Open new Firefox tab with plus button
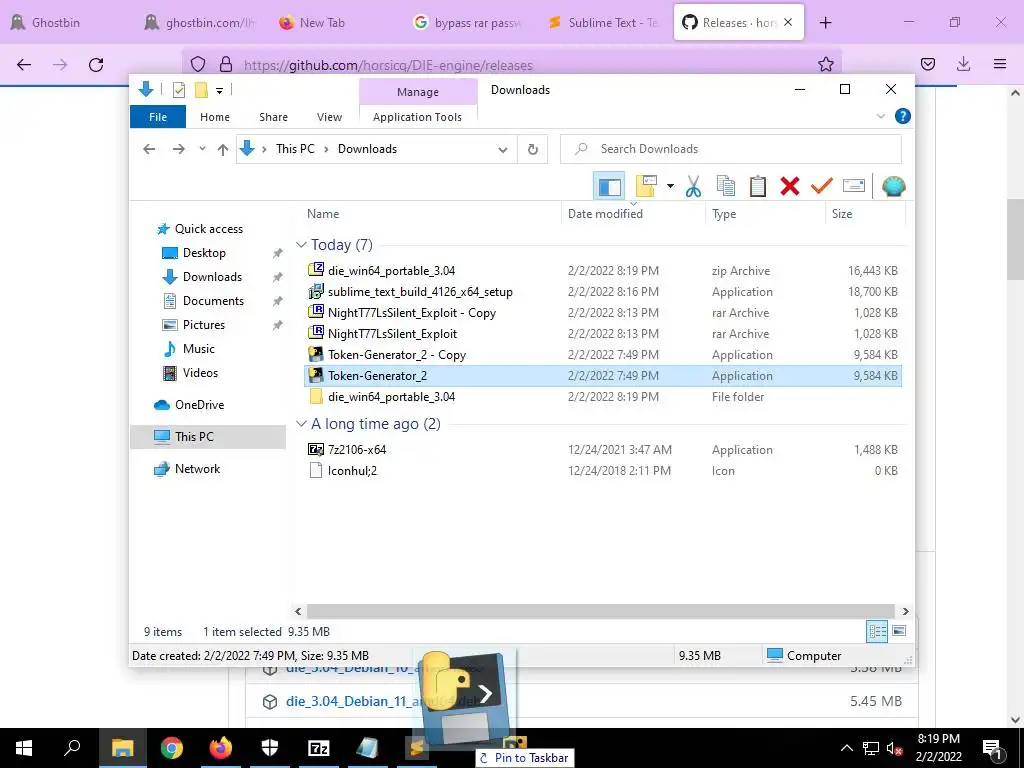Image resolution: width=1024 pixels, height=768 pixels. (825, 22)
